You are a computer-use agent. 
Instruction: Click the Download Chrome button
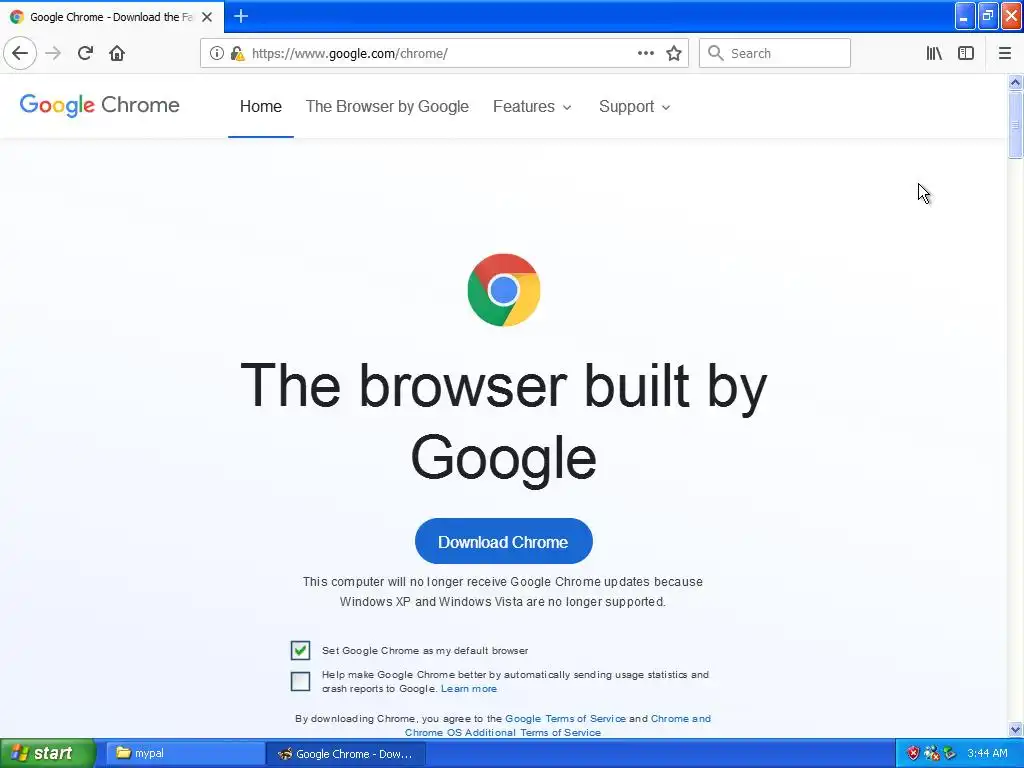[x=504, y=541]
